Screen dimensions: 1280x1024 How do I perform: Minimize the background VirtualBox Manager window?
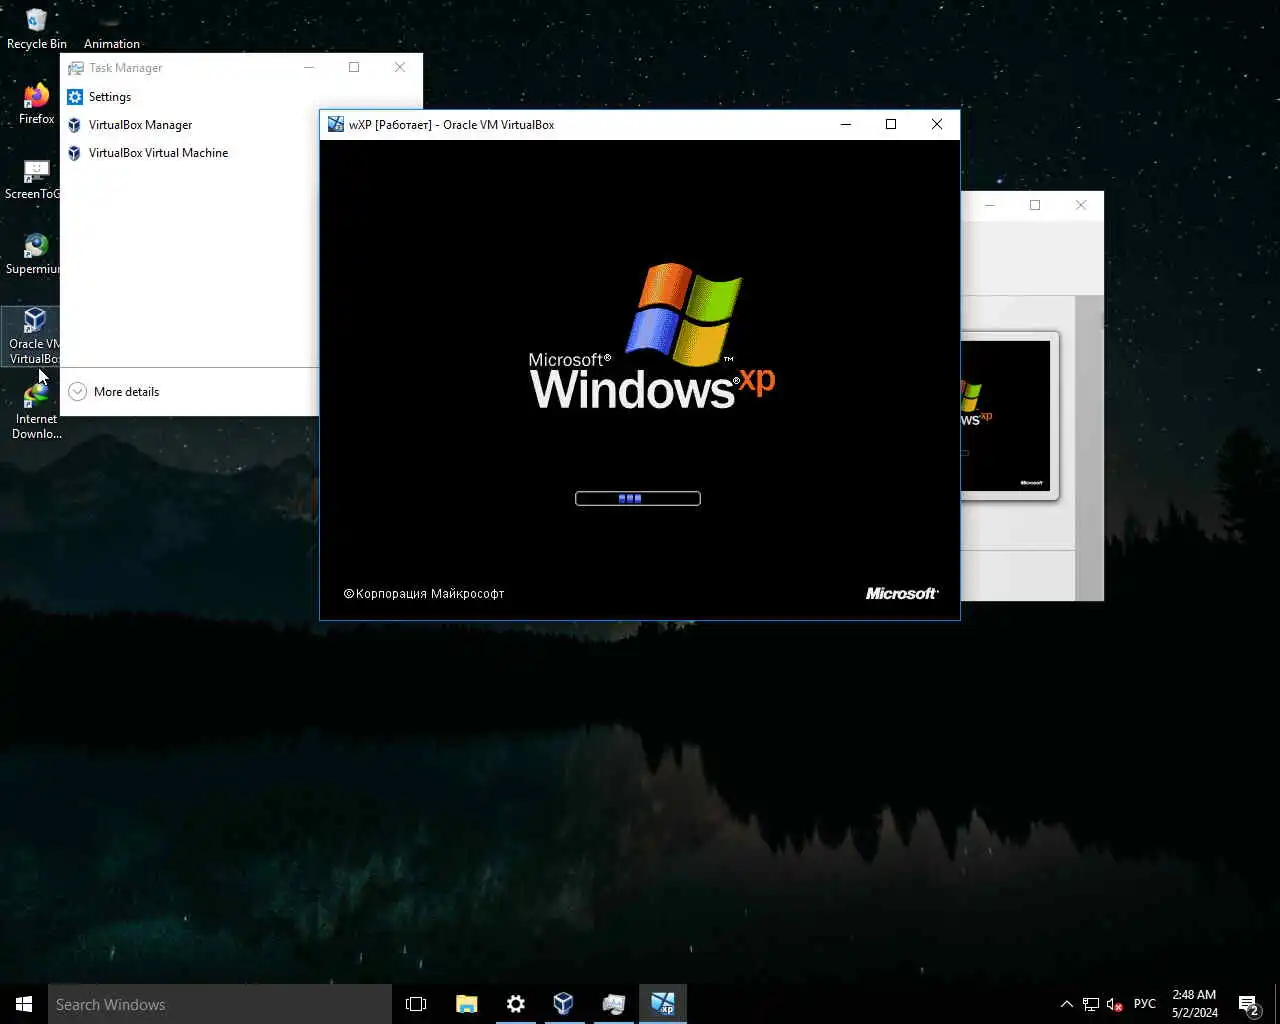990,205
